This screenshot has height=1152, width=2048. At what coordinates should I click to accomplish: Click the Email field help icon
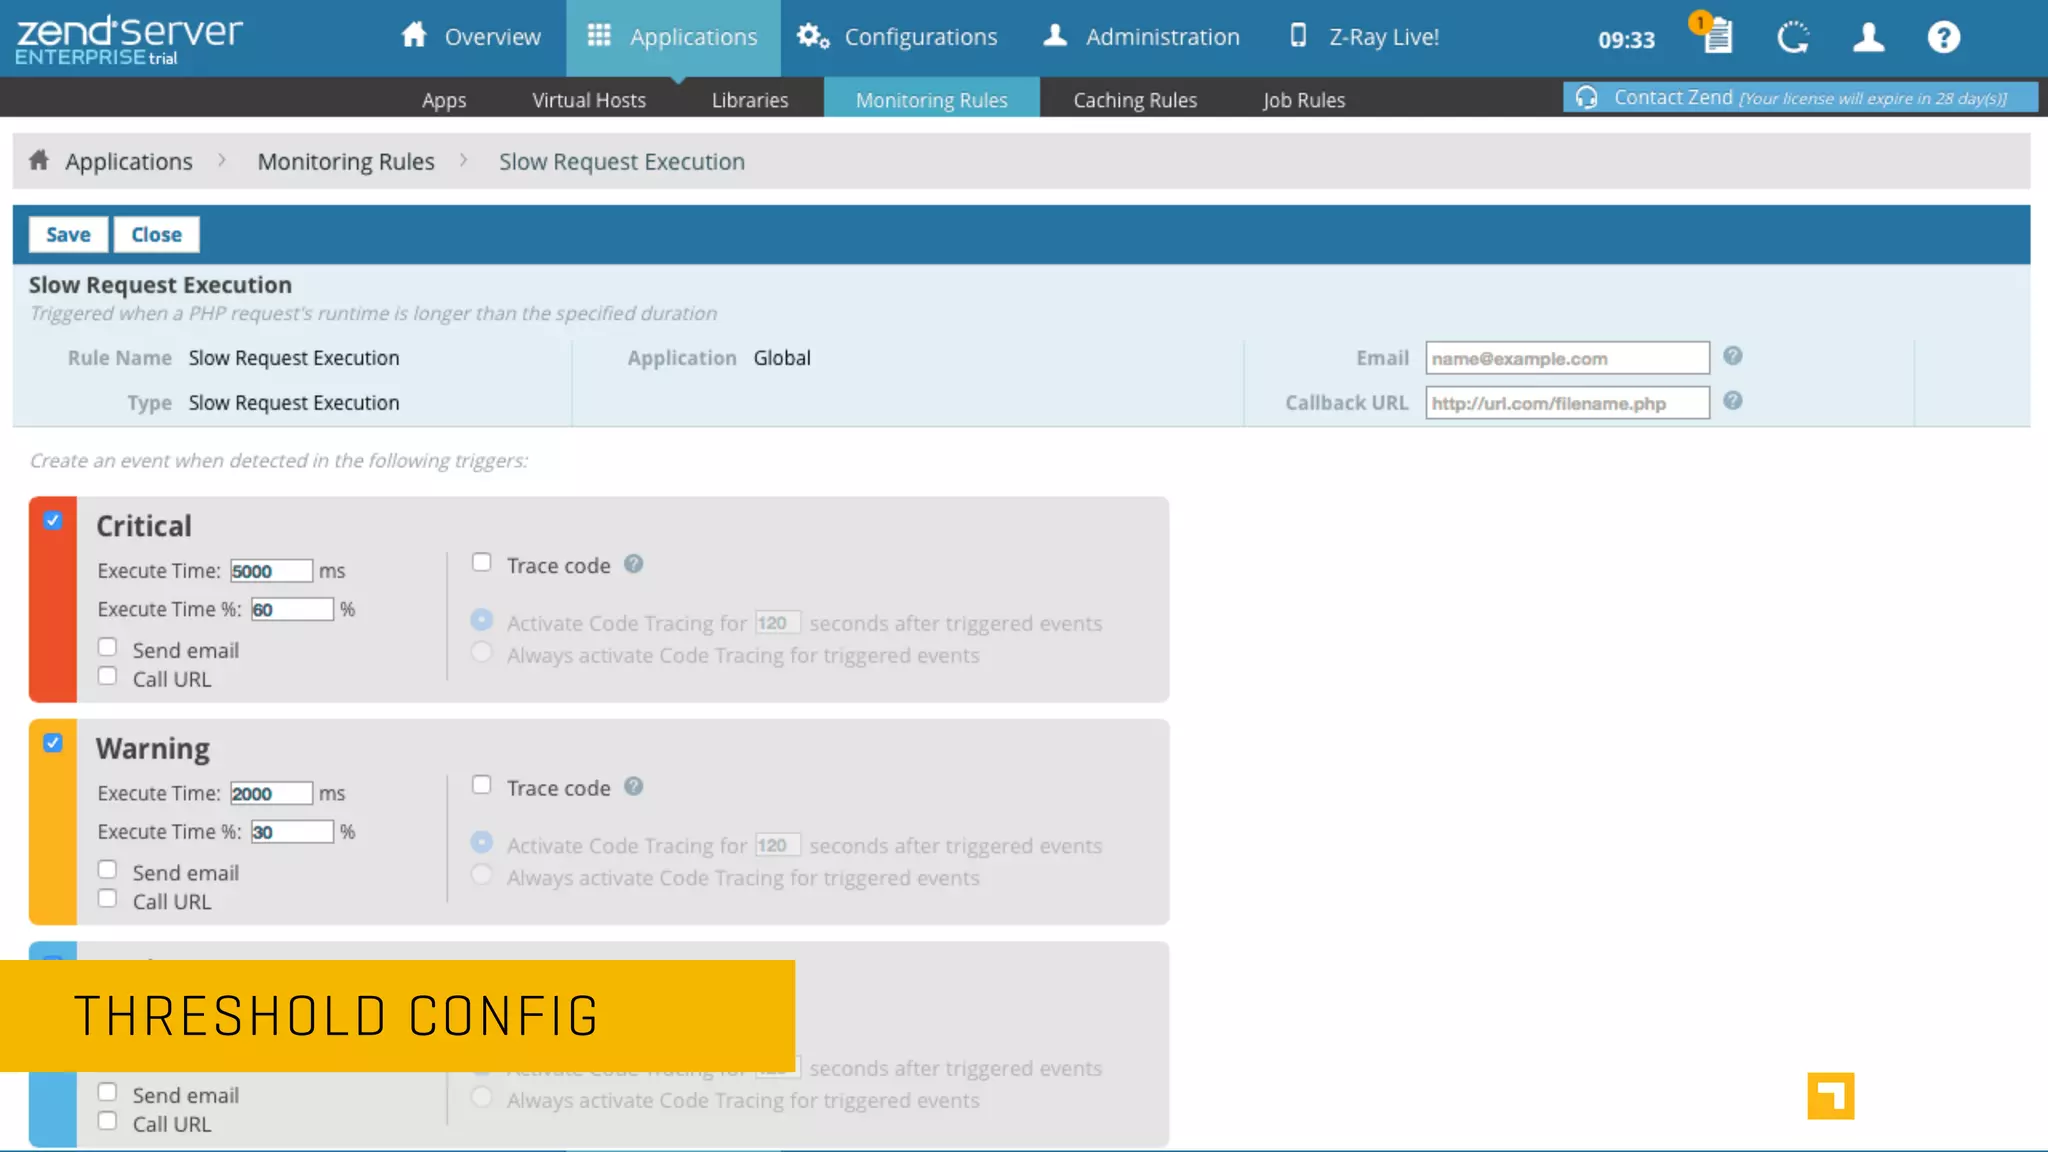pos(1733,356)
